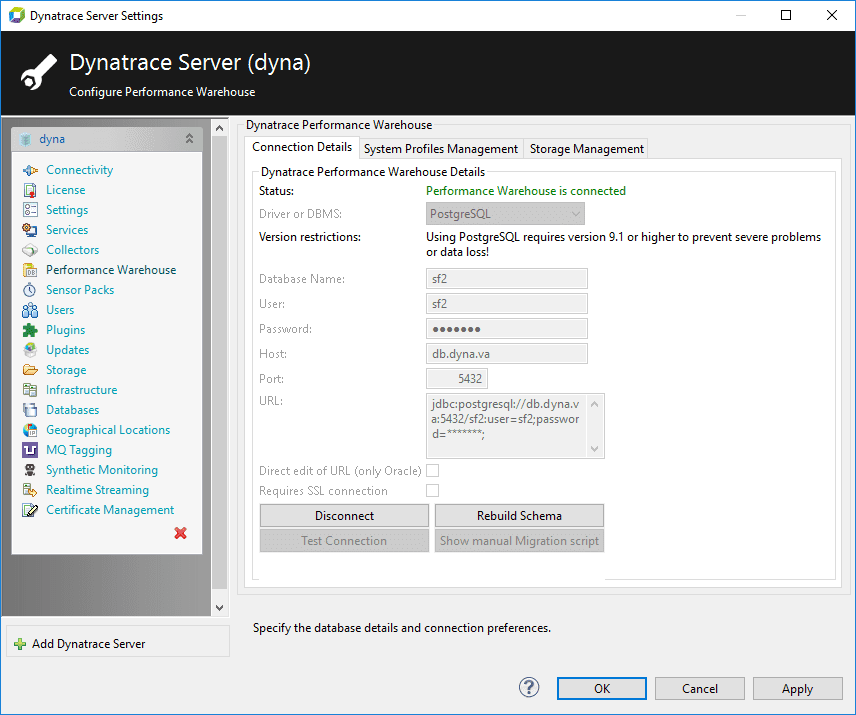Click the License icon
Screen dimensions: 856x715
pos(30,190)
